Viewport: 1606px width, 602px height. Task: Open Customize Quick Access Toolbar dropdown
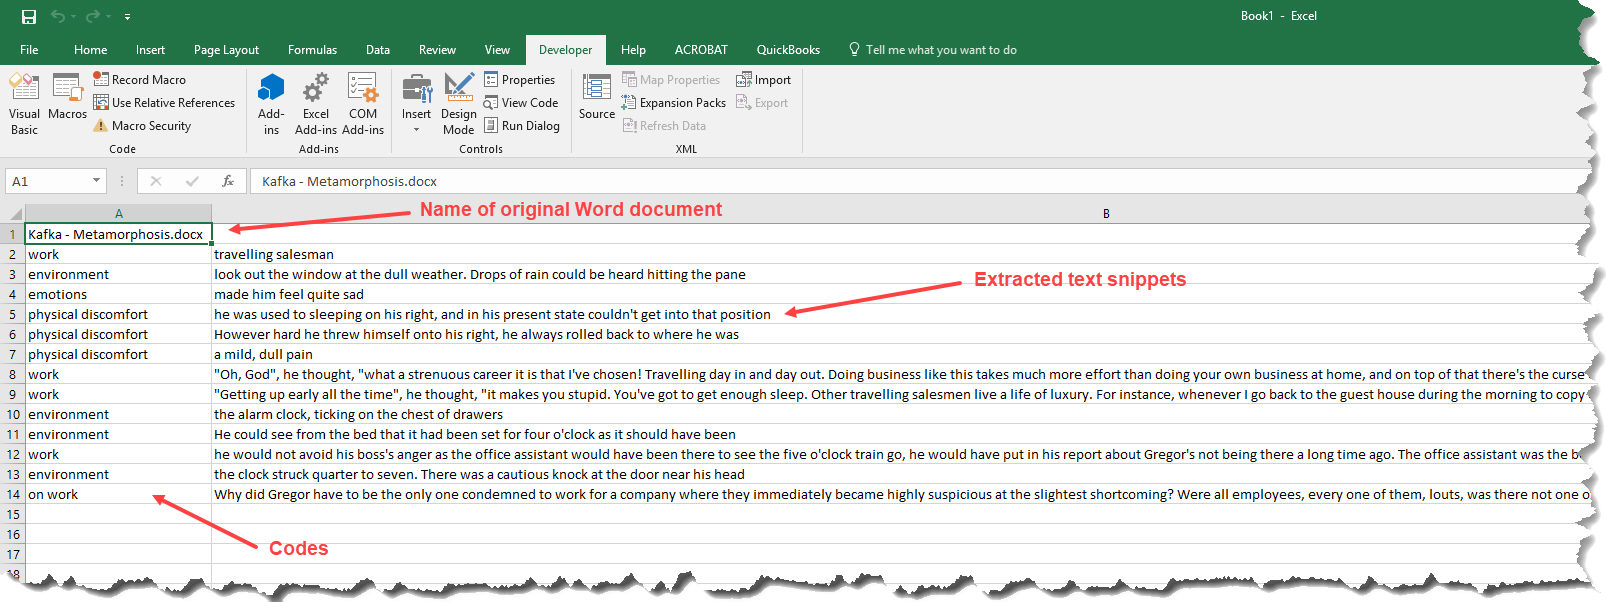point(127,17)
